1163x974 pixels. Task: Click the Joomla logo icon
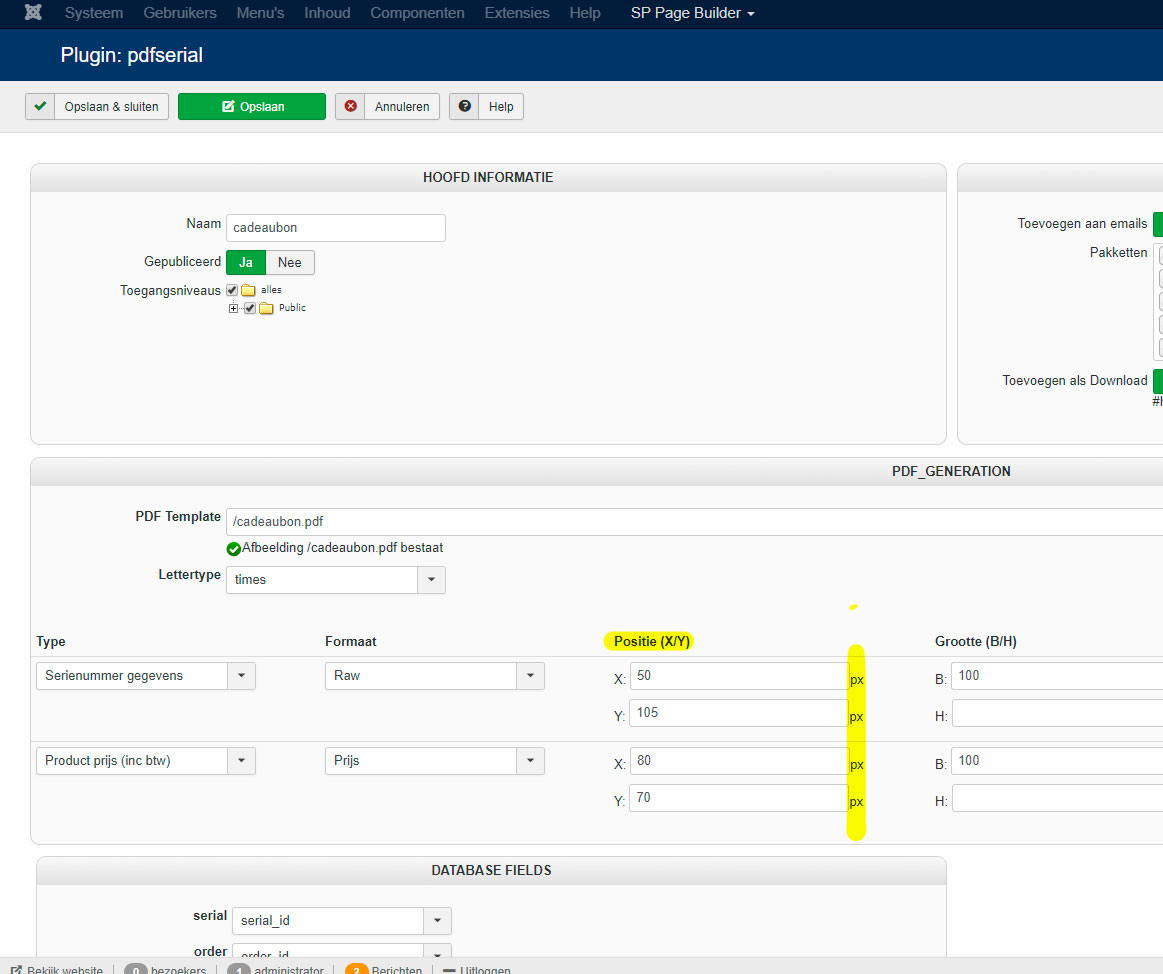(33, 13)
